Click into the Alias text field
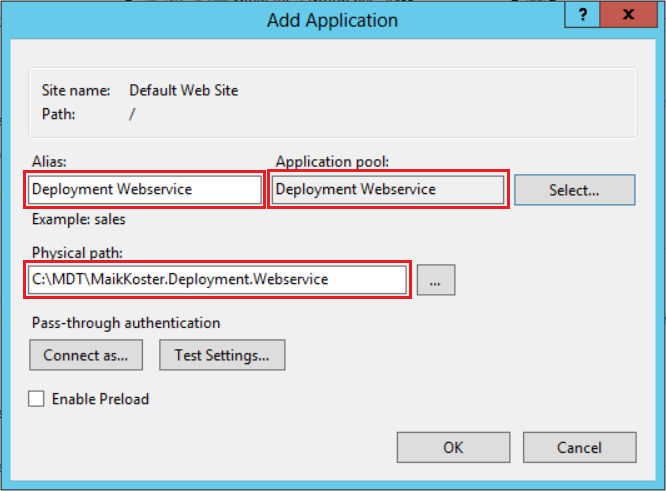Viewport: 666px width, 491px height. point(146,189)
